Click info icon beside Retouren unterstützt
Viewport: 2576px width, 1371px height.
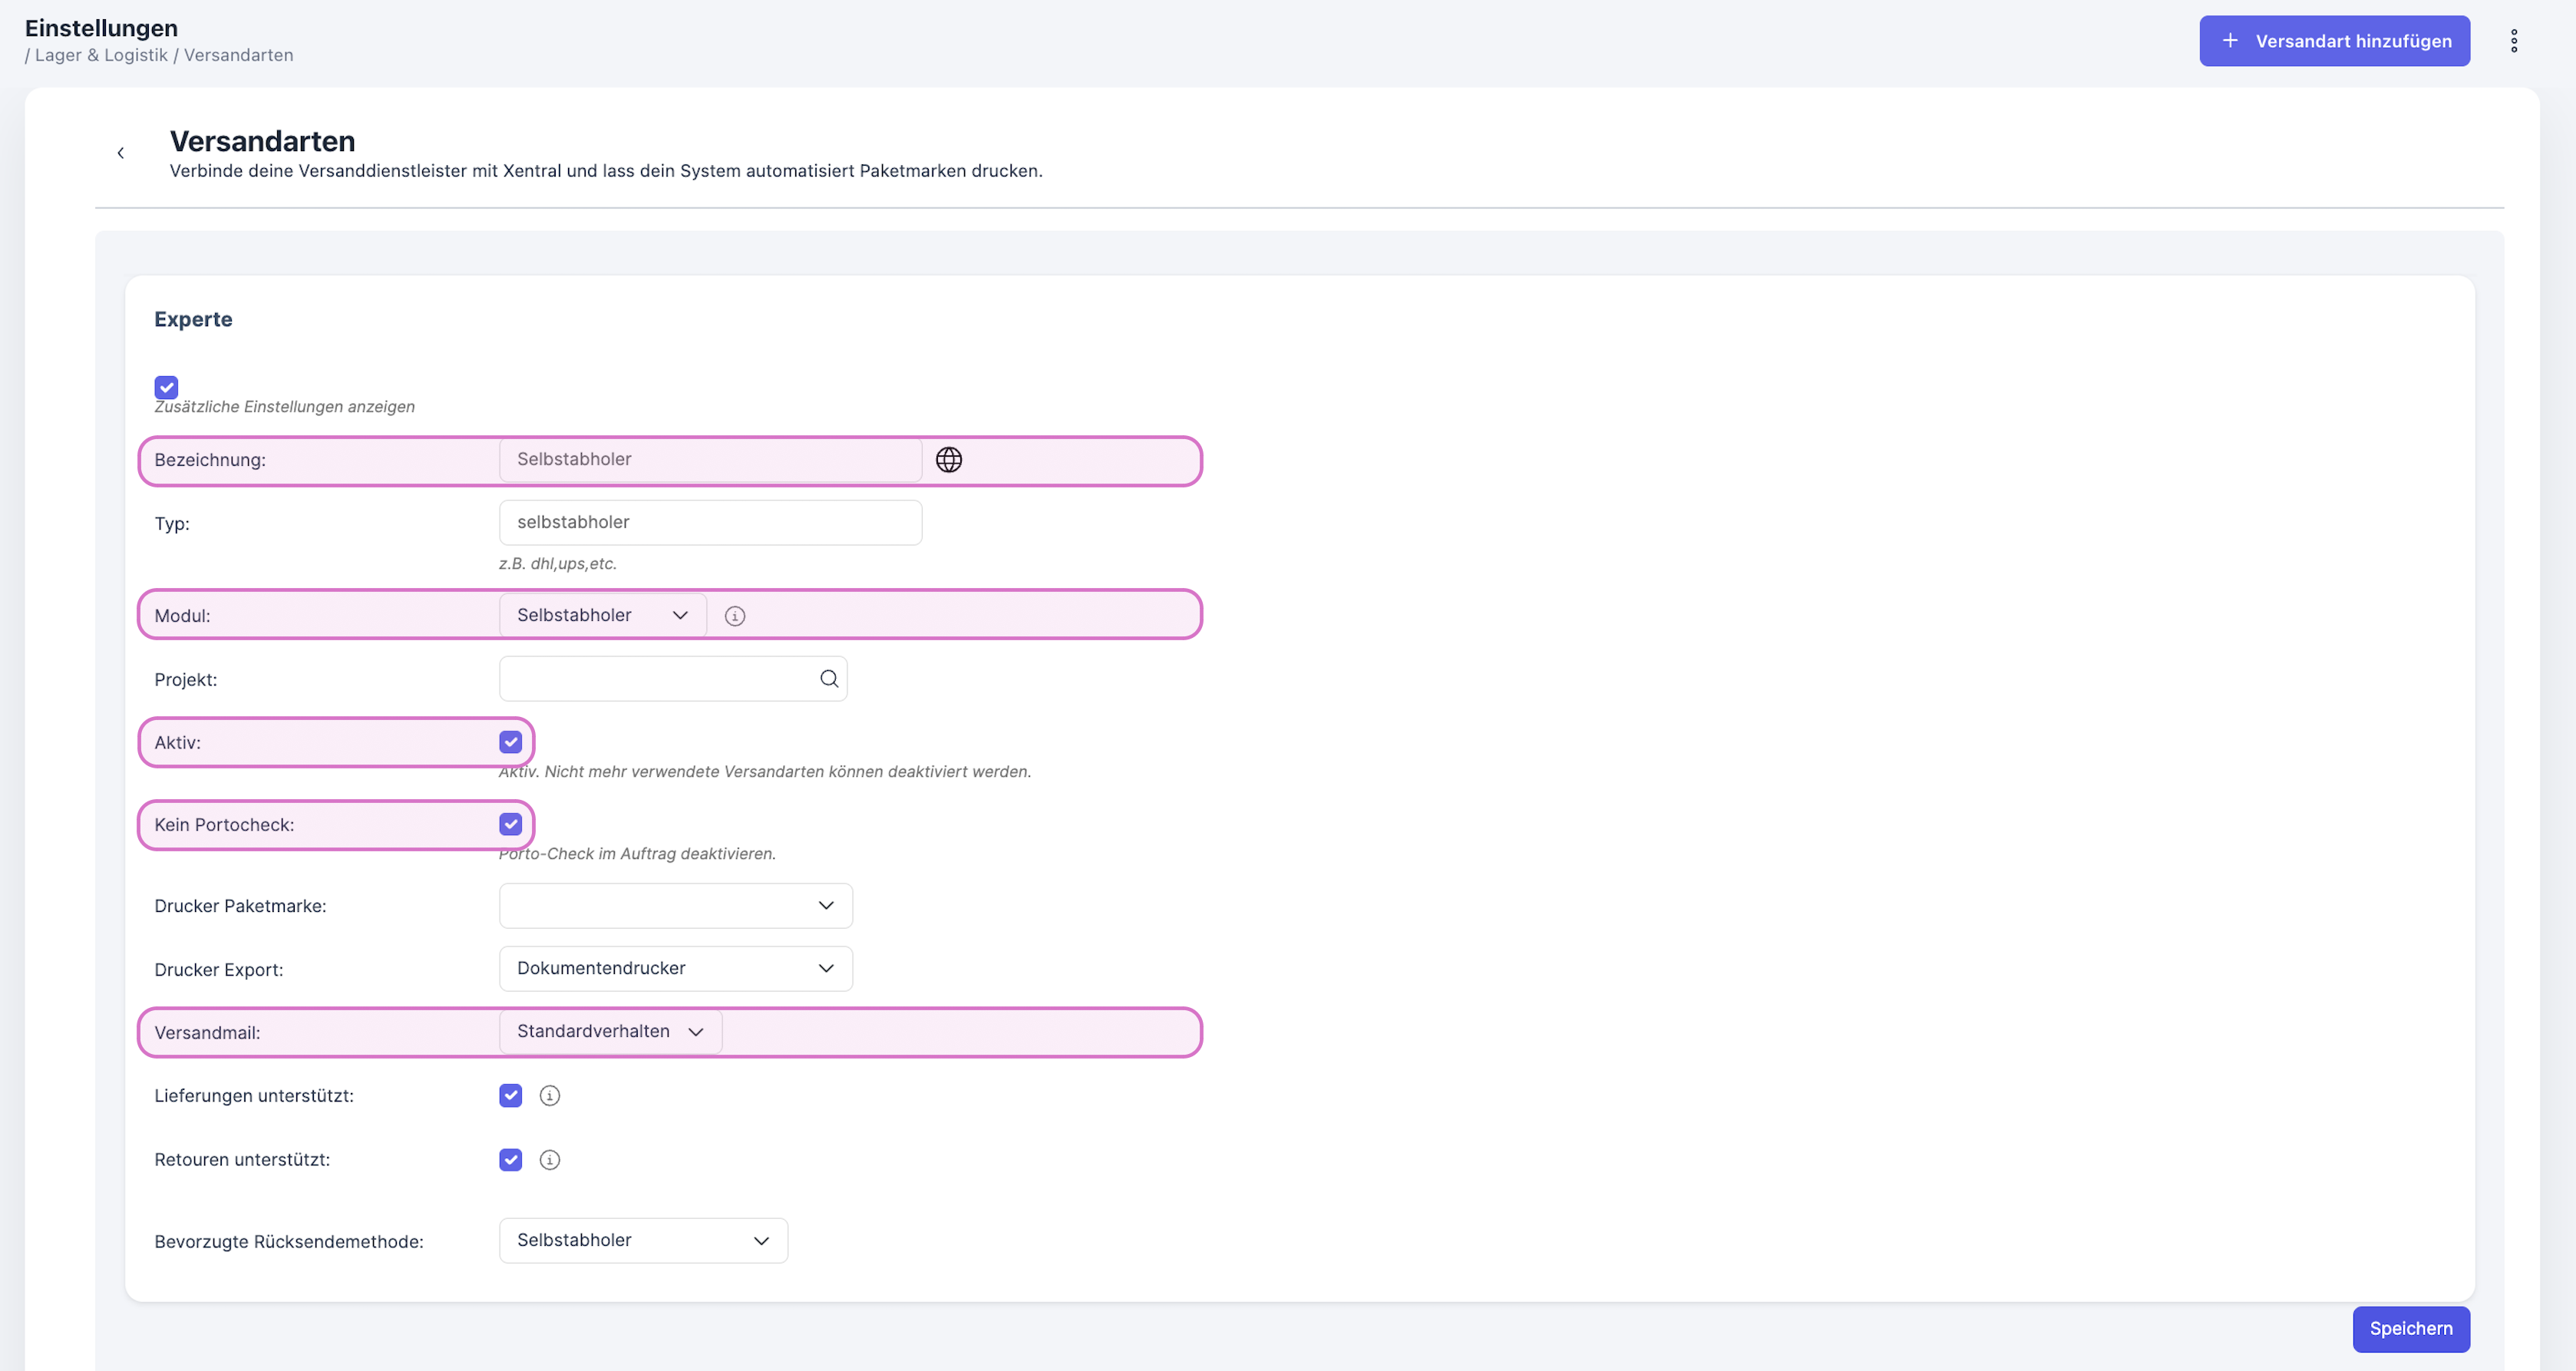pyautogui.click(x=549, y=1160)
